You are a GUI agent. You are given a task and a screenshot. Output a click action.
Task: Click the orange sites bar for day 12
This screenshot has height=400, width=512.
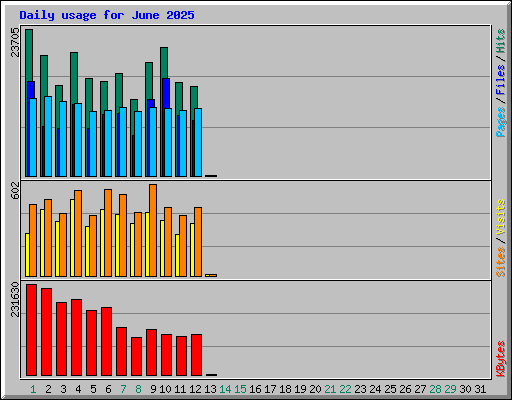pos(198,242)
